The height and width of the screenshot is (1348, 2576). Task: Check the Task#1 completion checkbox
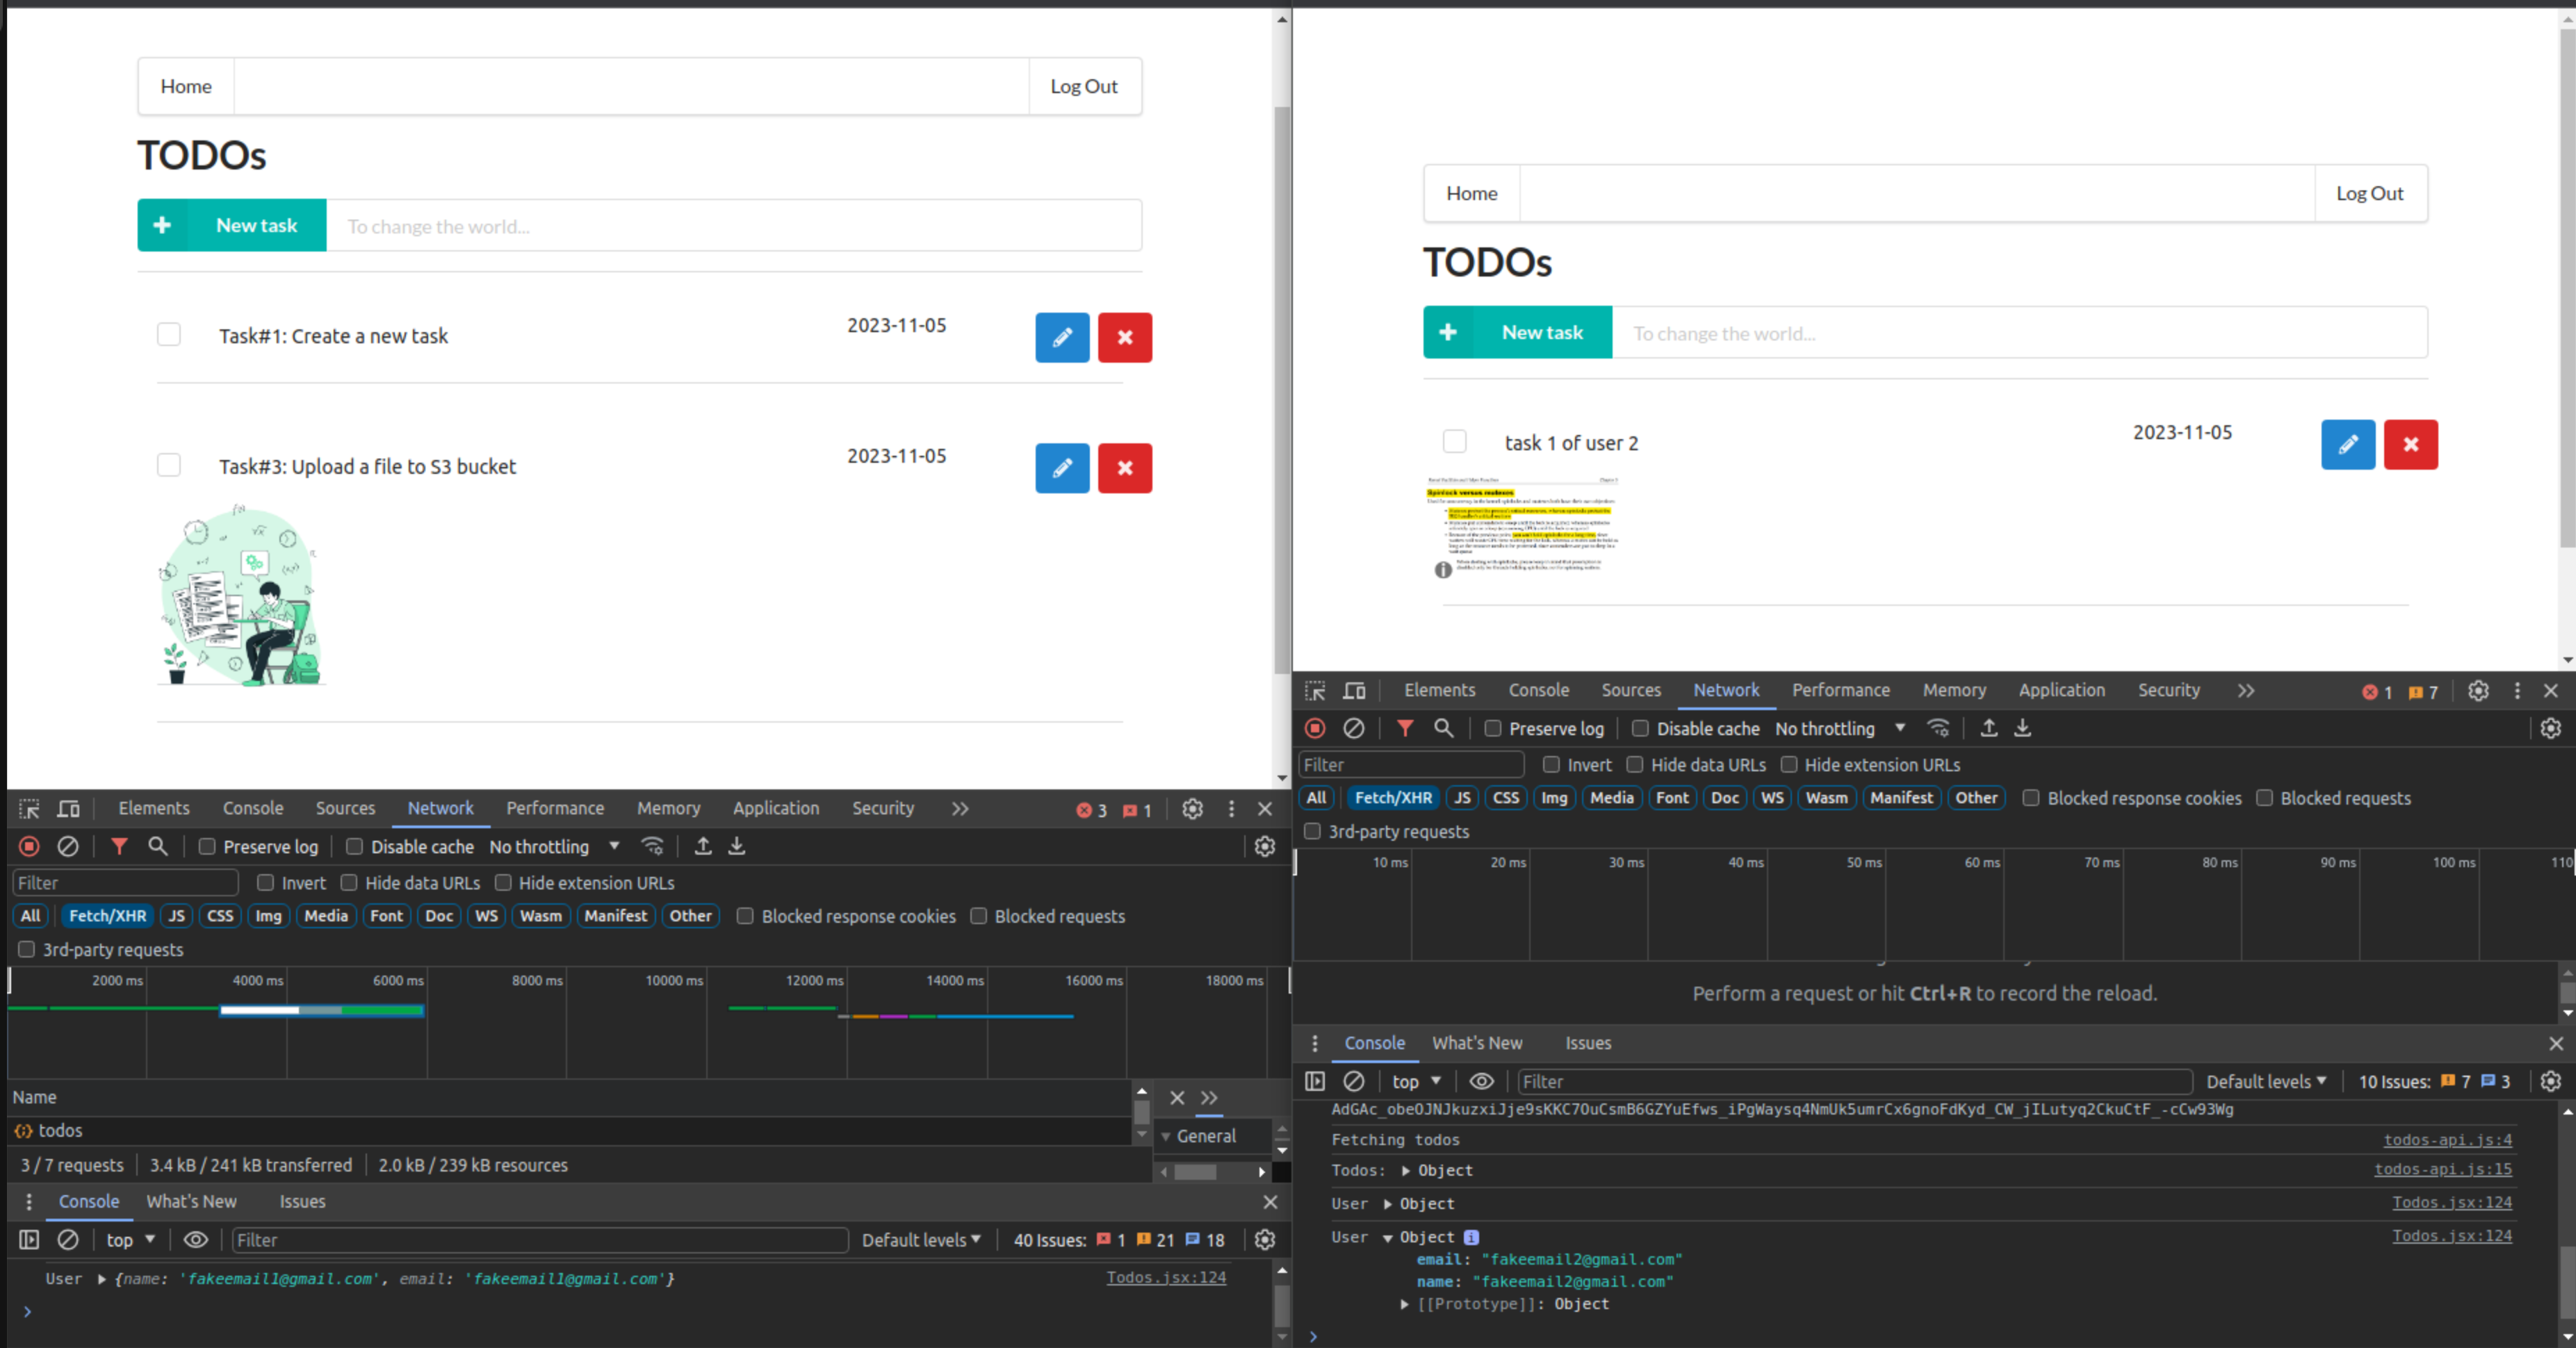pyautogui.click(x=169, y=334)
